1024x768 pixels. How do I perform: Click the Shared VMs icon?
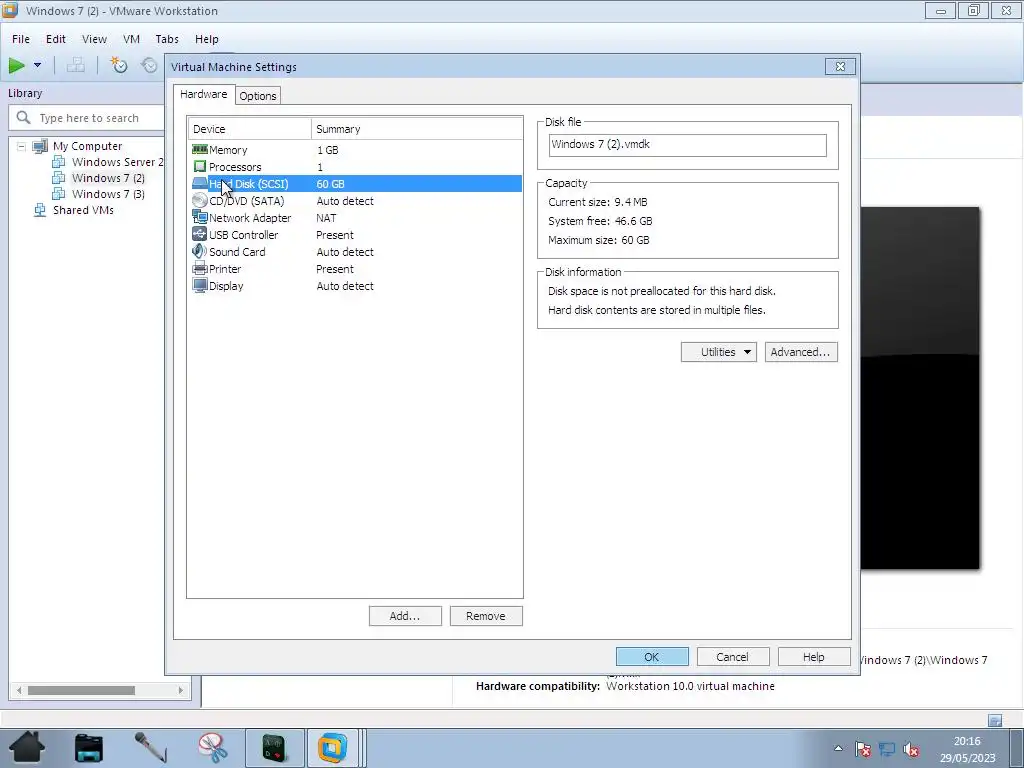click(x=40, y=210)
